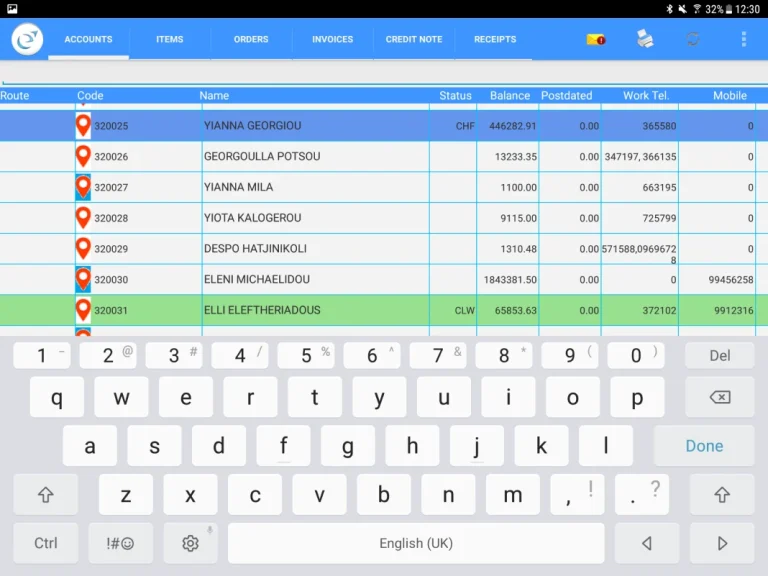768x576 pixels.
Task: Select the ELLI ELEFTHERIADOUS account name
Action: point(262,310)
